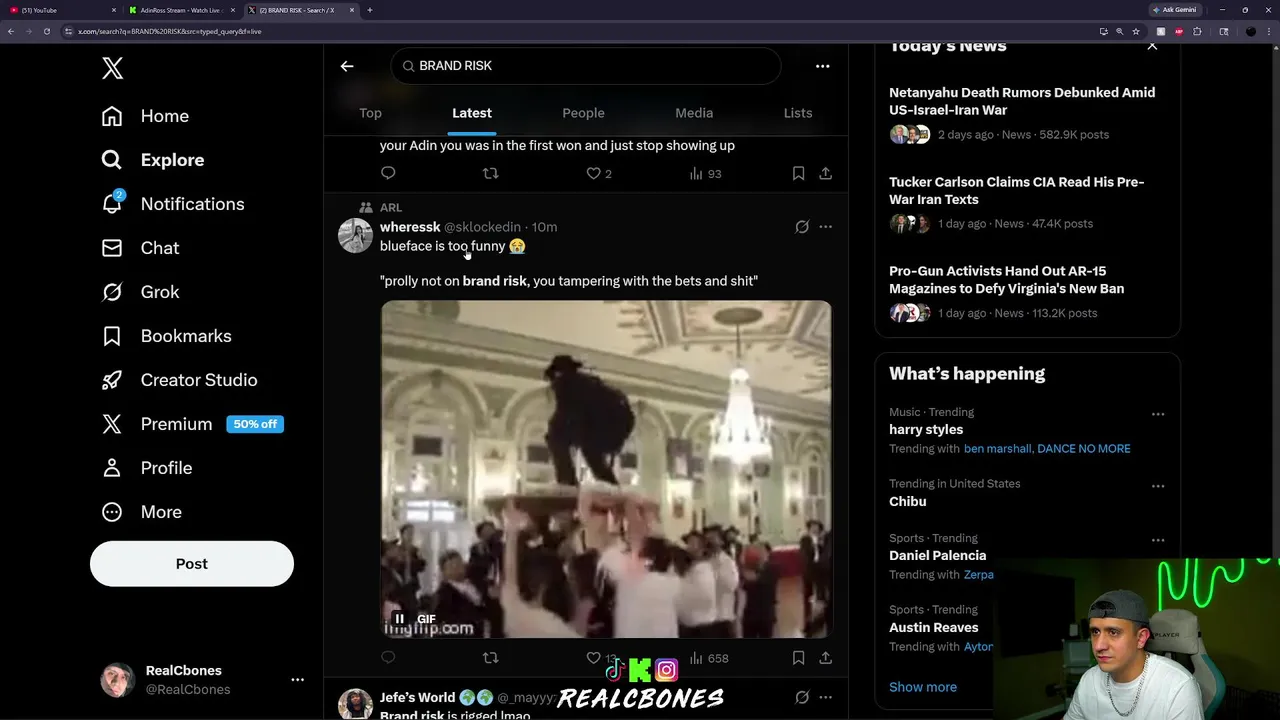
Task: Reply to wheressk's post
Action: tap(388, 657)
